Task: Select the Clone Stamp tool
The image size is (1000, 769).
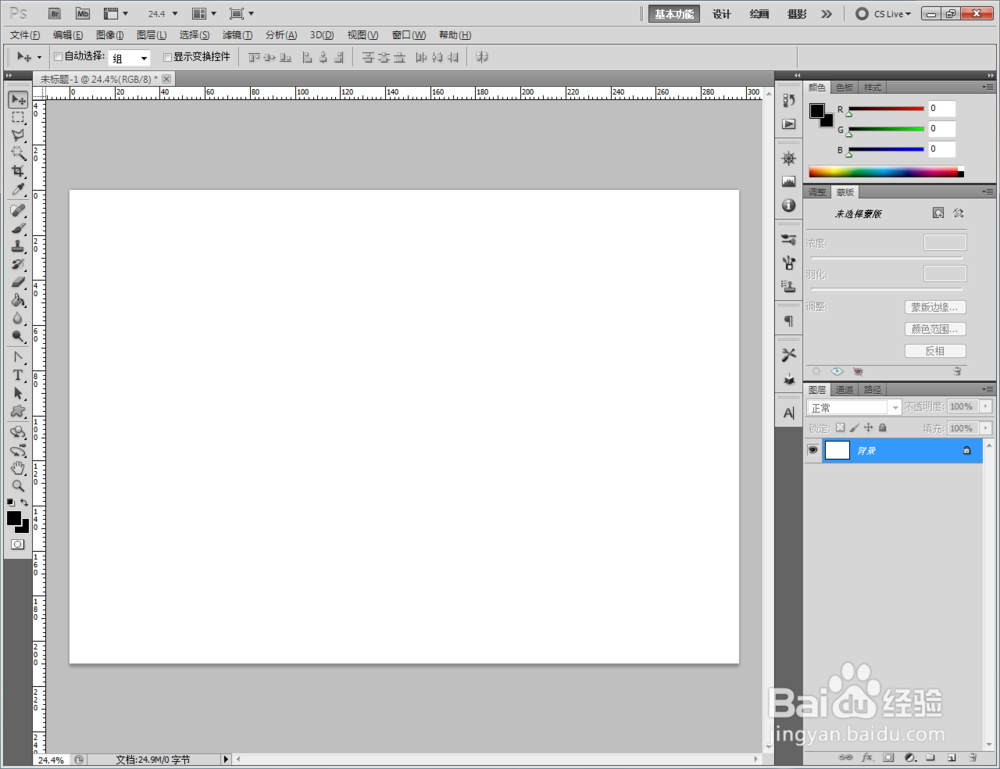Action: [18, 246]
